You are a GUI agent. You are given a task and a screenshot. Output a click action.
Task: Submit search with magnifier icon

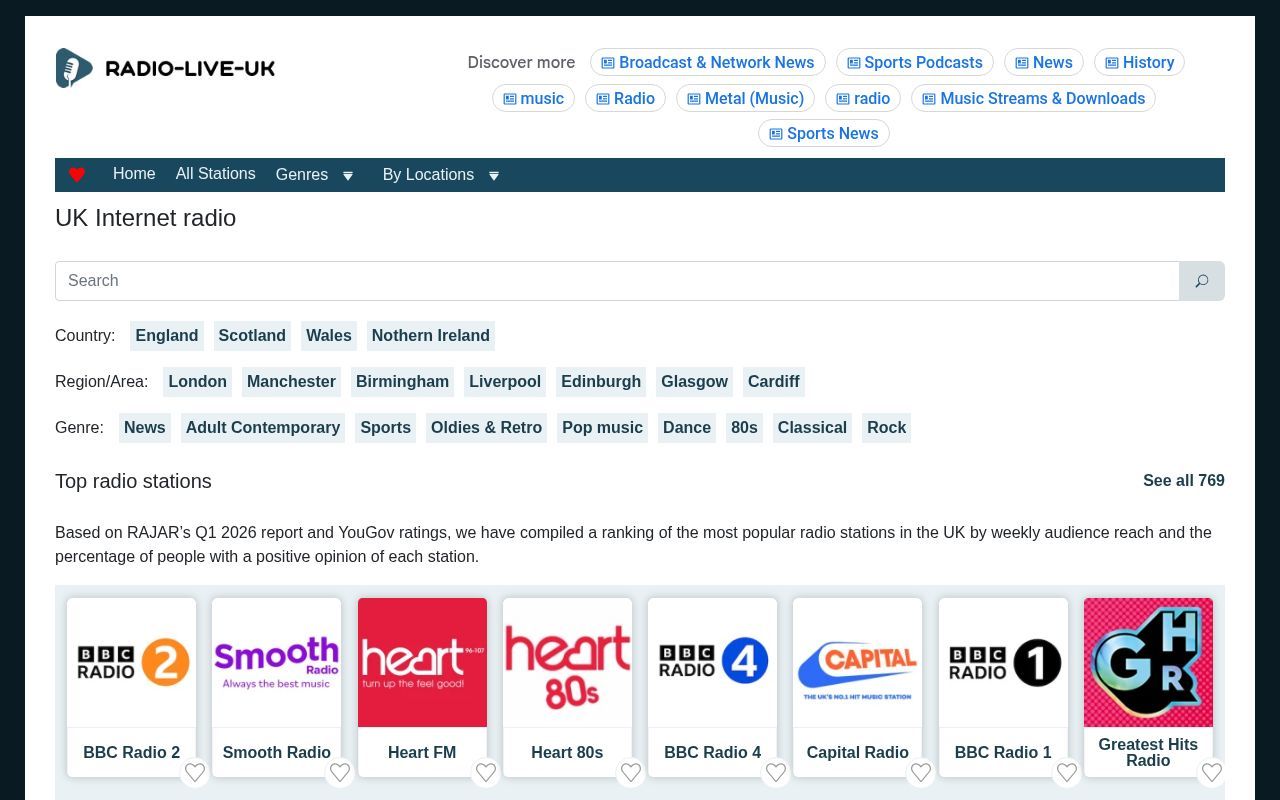(x=1202, y=281)
